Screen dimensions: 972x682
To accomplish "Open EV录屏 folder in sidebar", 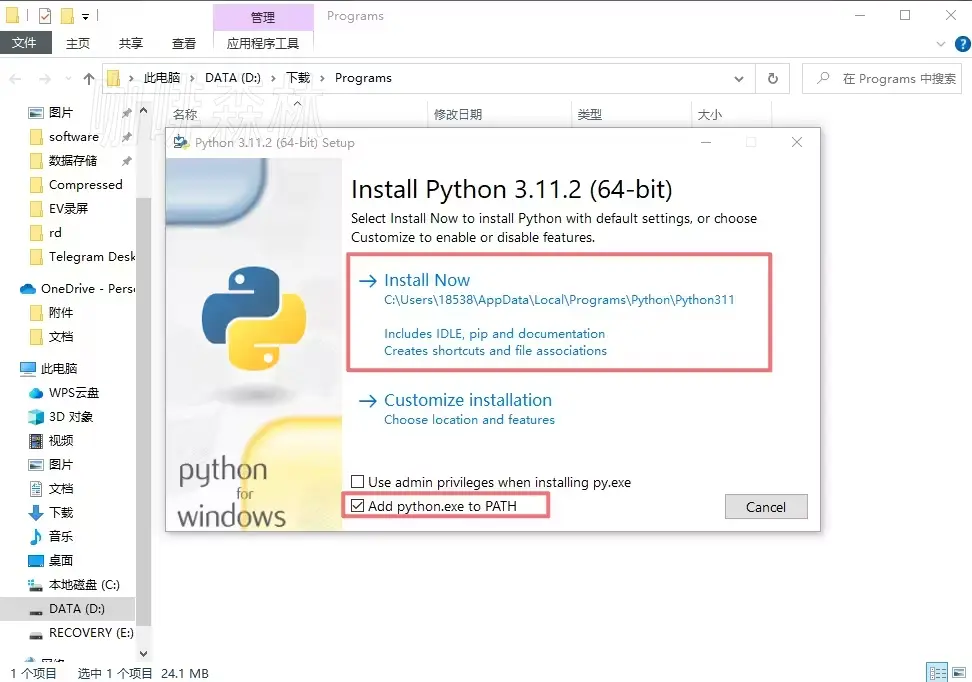I will click(68, 208).
